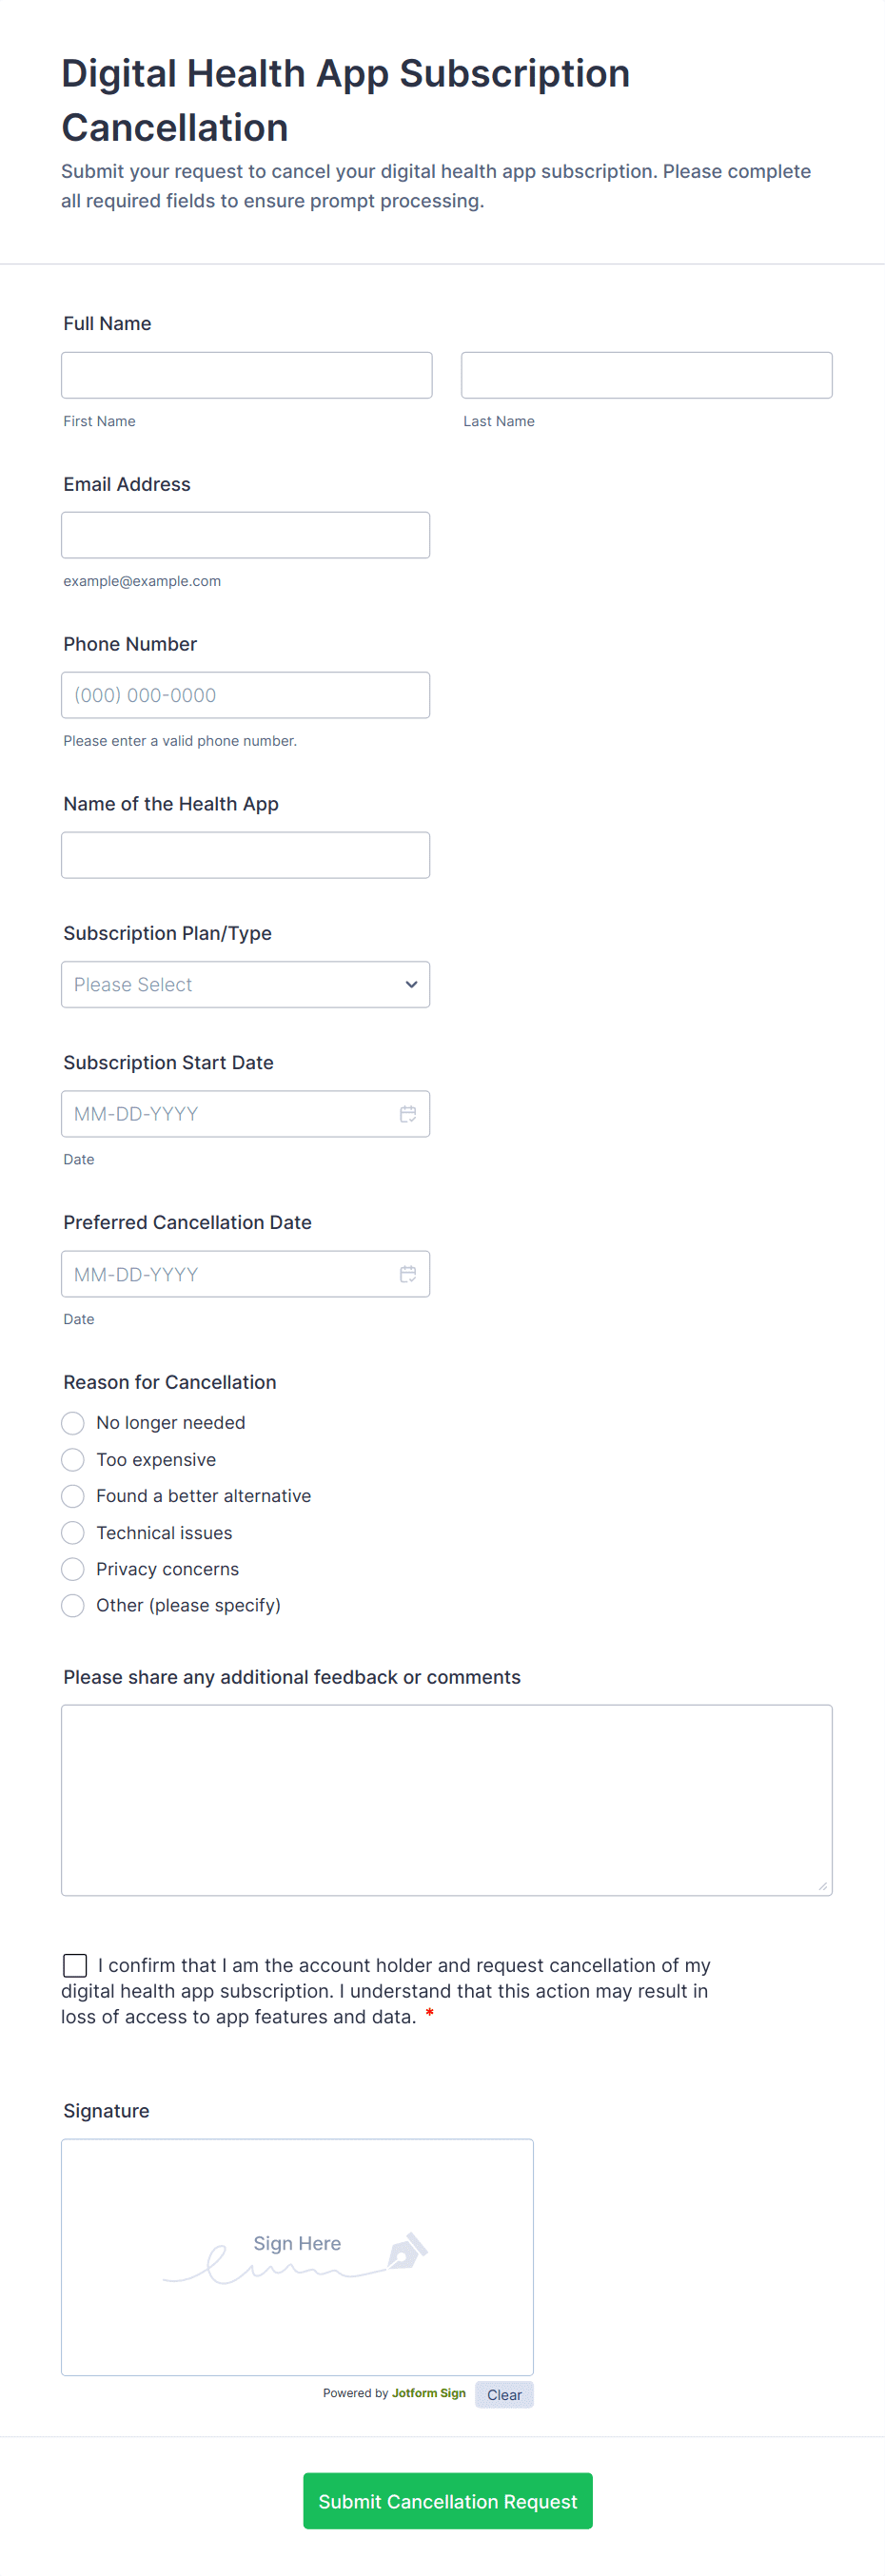Focus the Last Name text box
This screenshot has height=2576, width=885.
(x=646, y=375)
